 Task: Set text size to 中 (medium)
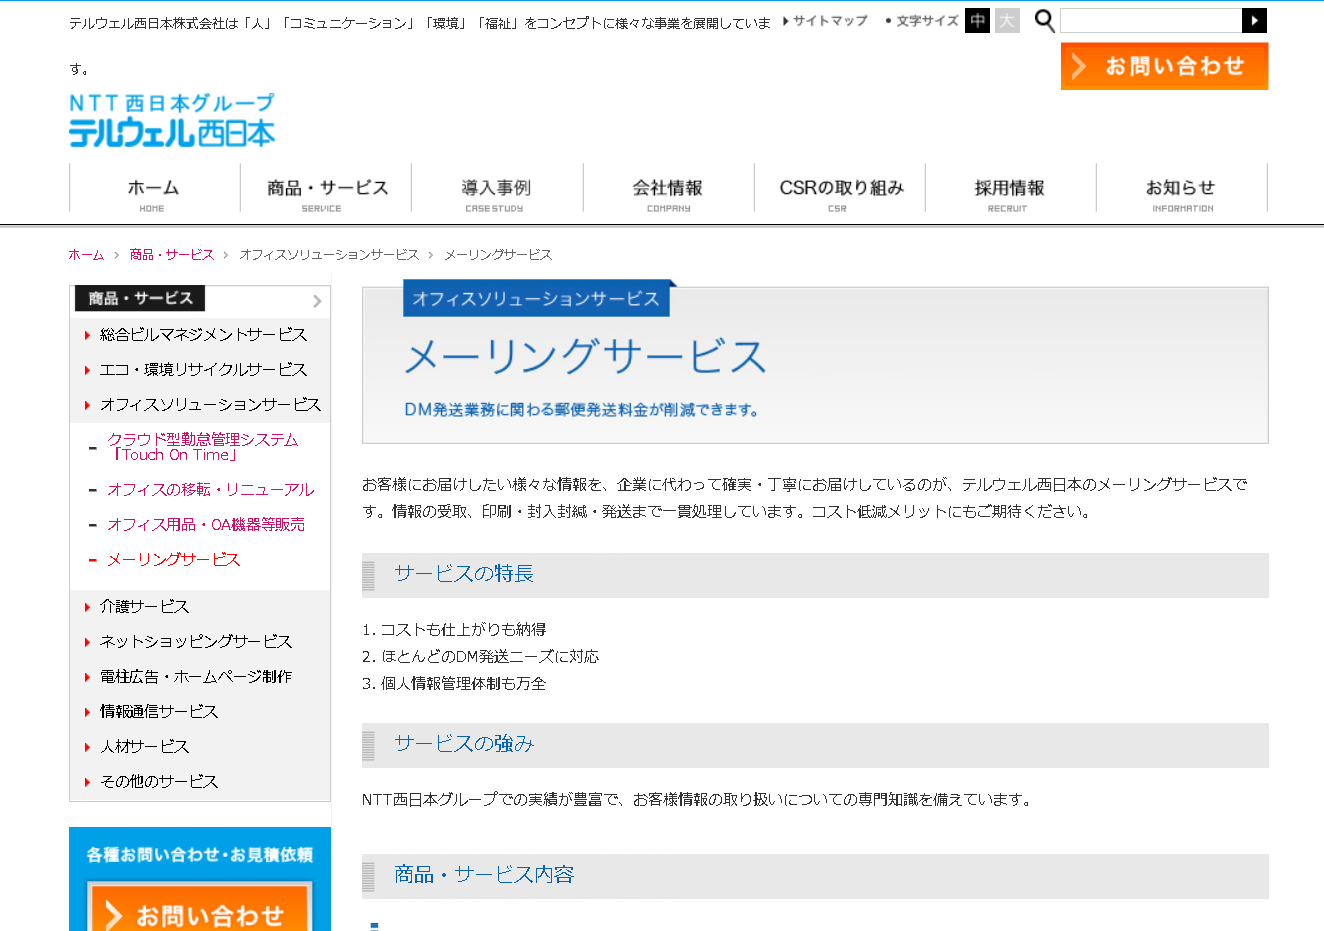point(977,21)
